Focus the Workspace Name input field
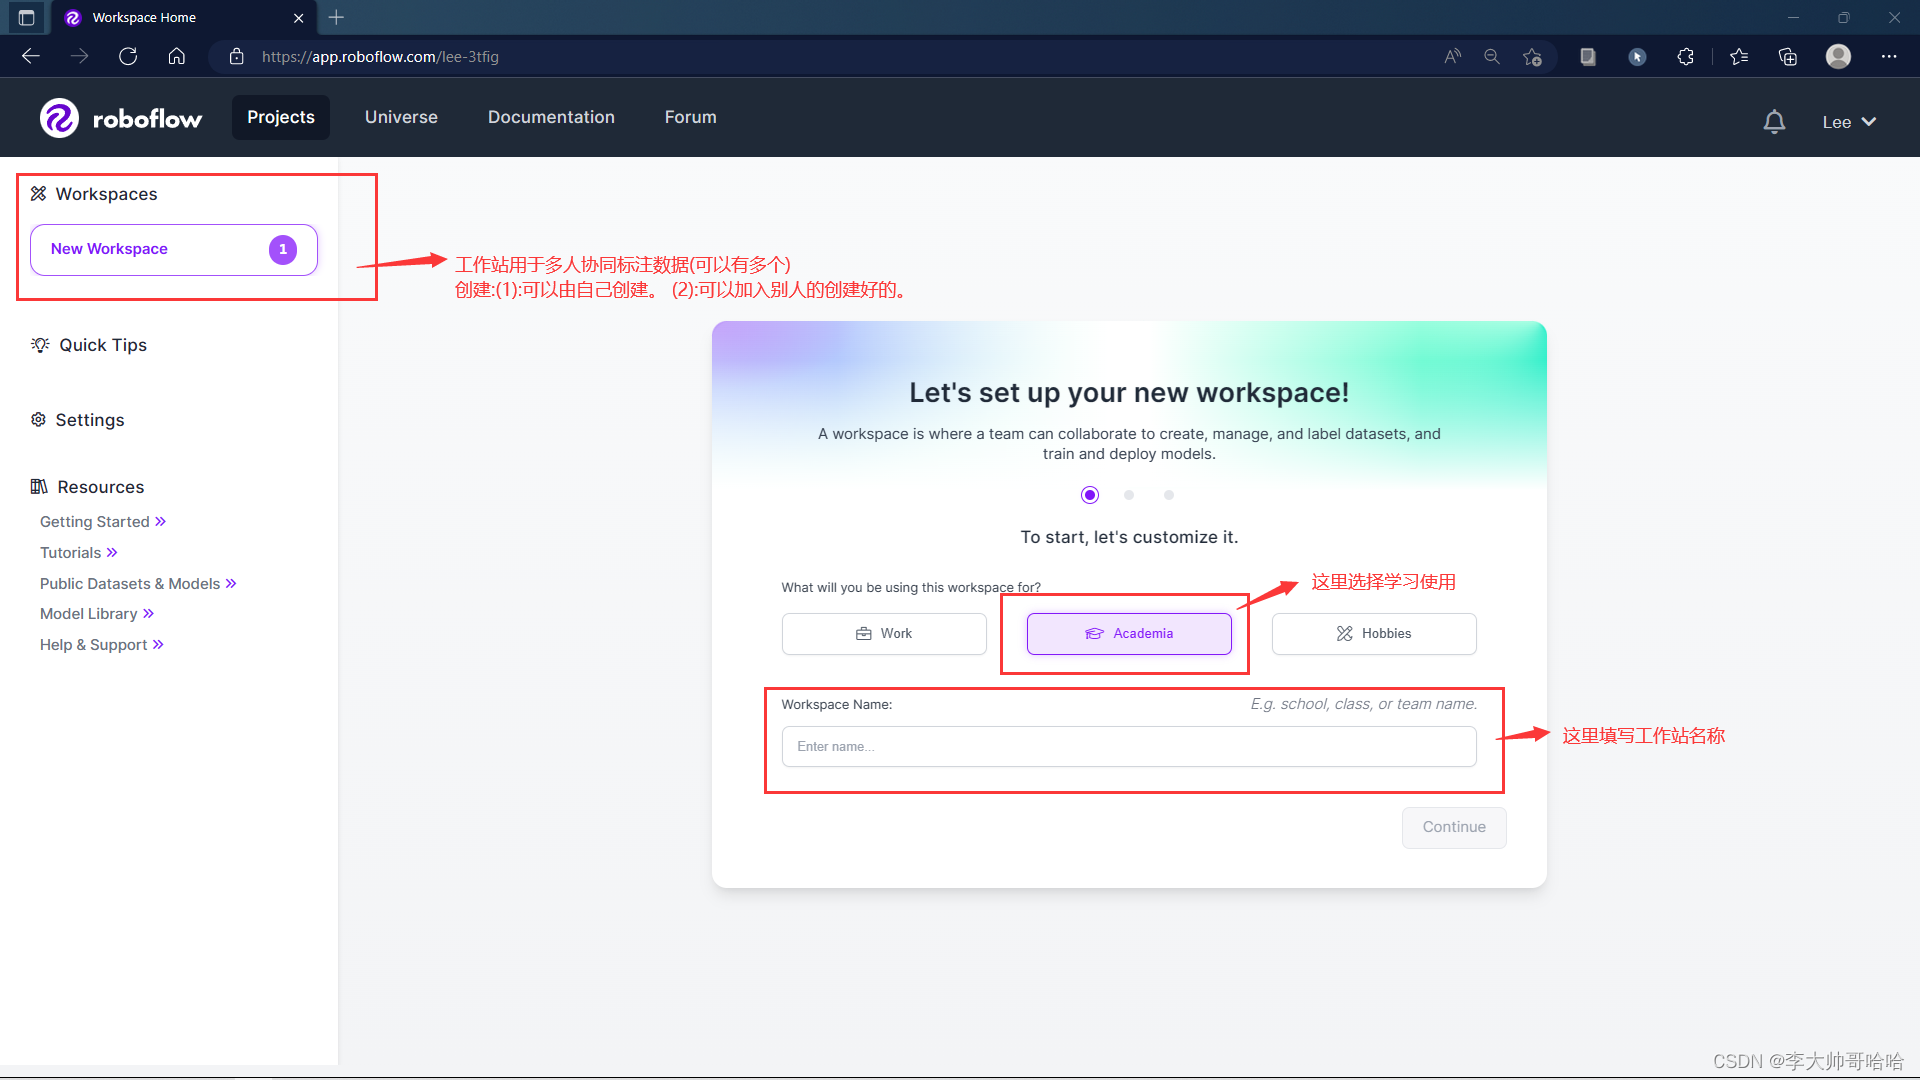 point(1129,747)
